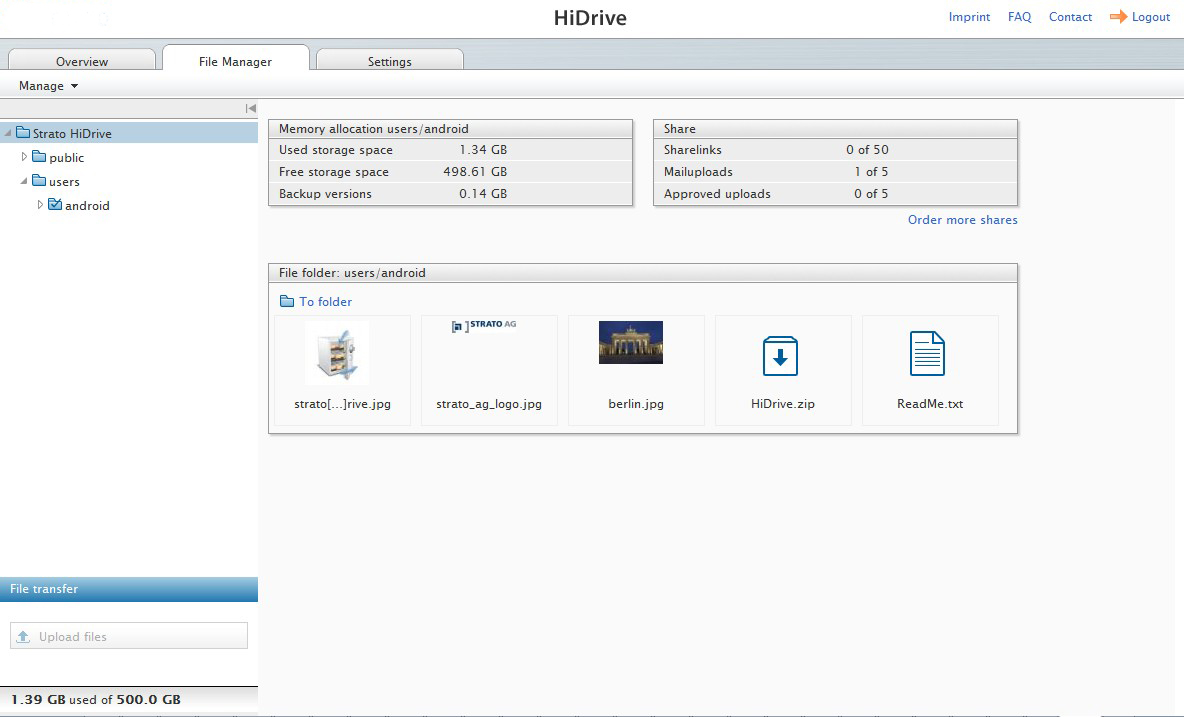Collapse the users folder node
Screen dimensions: 1184x717
tap(23, 180)
